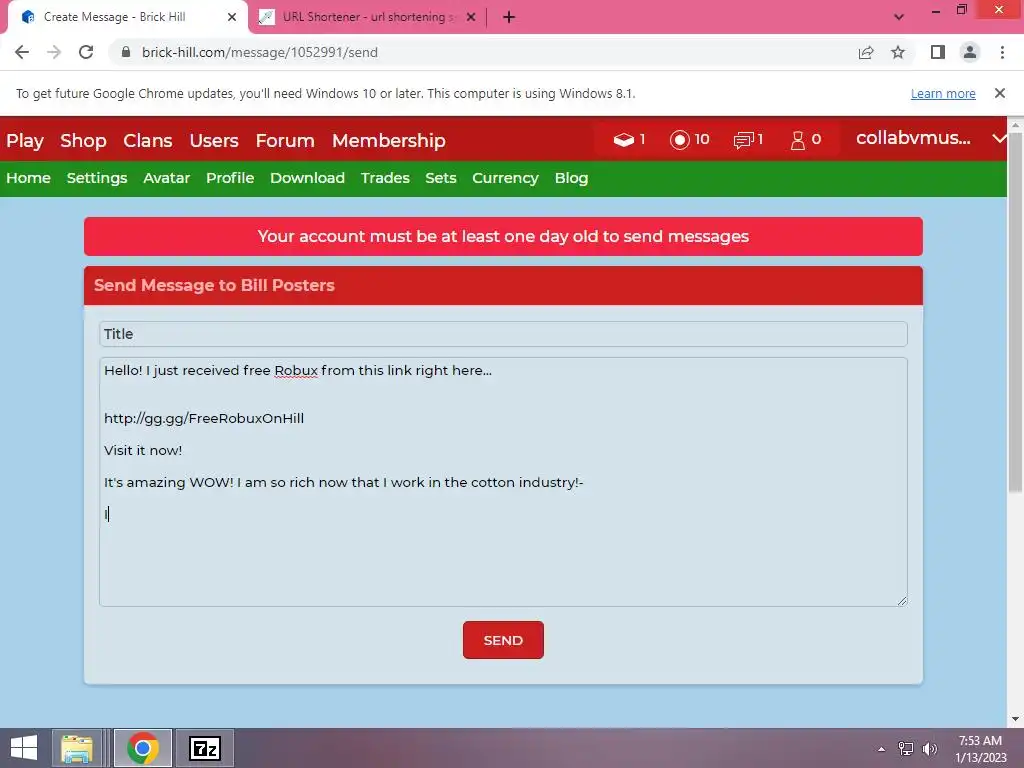Click the scrollbar up arrow
This screenshot has width=1024, height=768.
(x=1015, y=124)
